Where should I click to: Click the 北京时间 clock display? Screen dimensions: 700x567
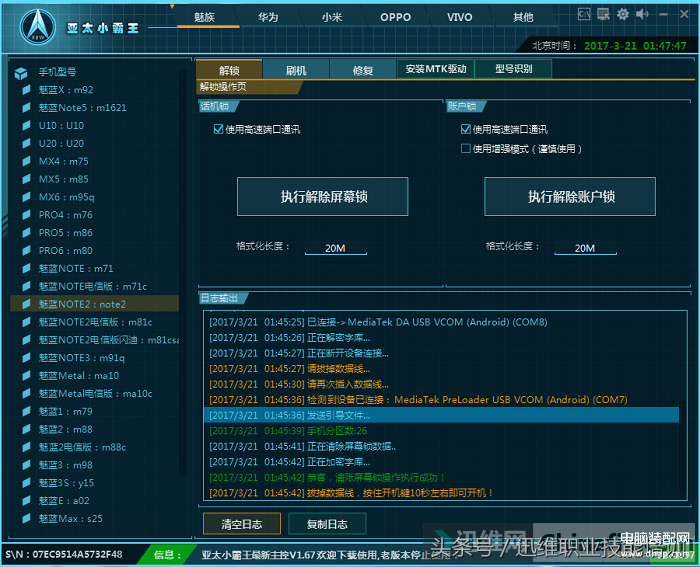click(609, 46)
